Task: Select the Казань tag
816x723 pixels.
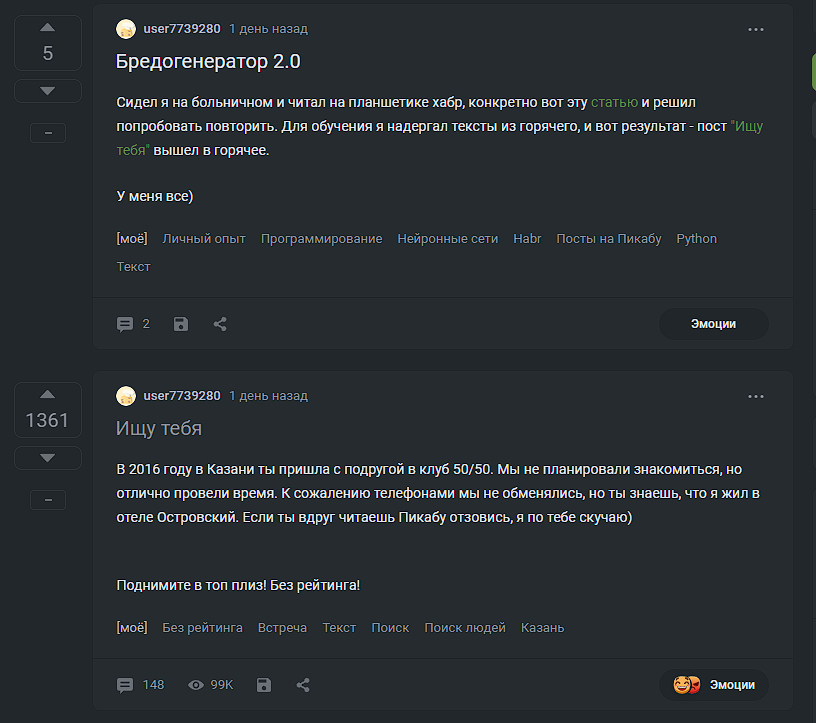Action: click(542, 628)
